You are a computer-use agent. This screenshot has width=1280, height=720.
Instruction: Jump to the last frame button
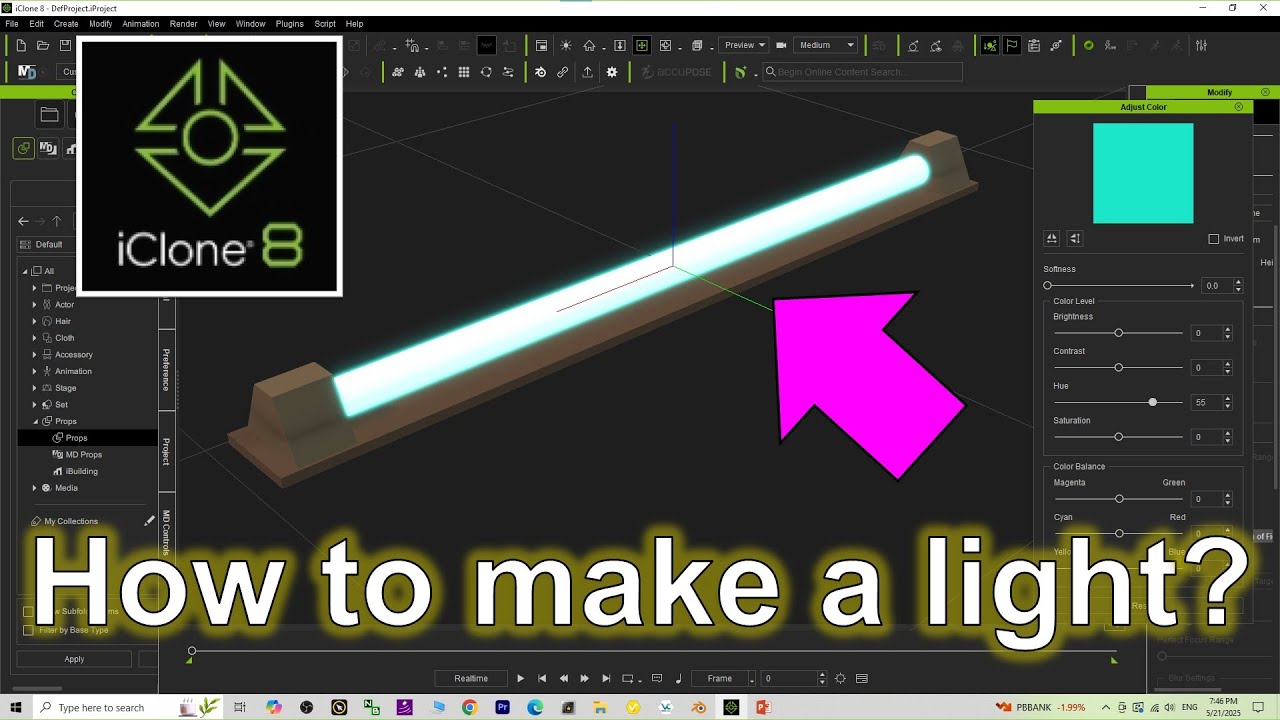point(606,678)
